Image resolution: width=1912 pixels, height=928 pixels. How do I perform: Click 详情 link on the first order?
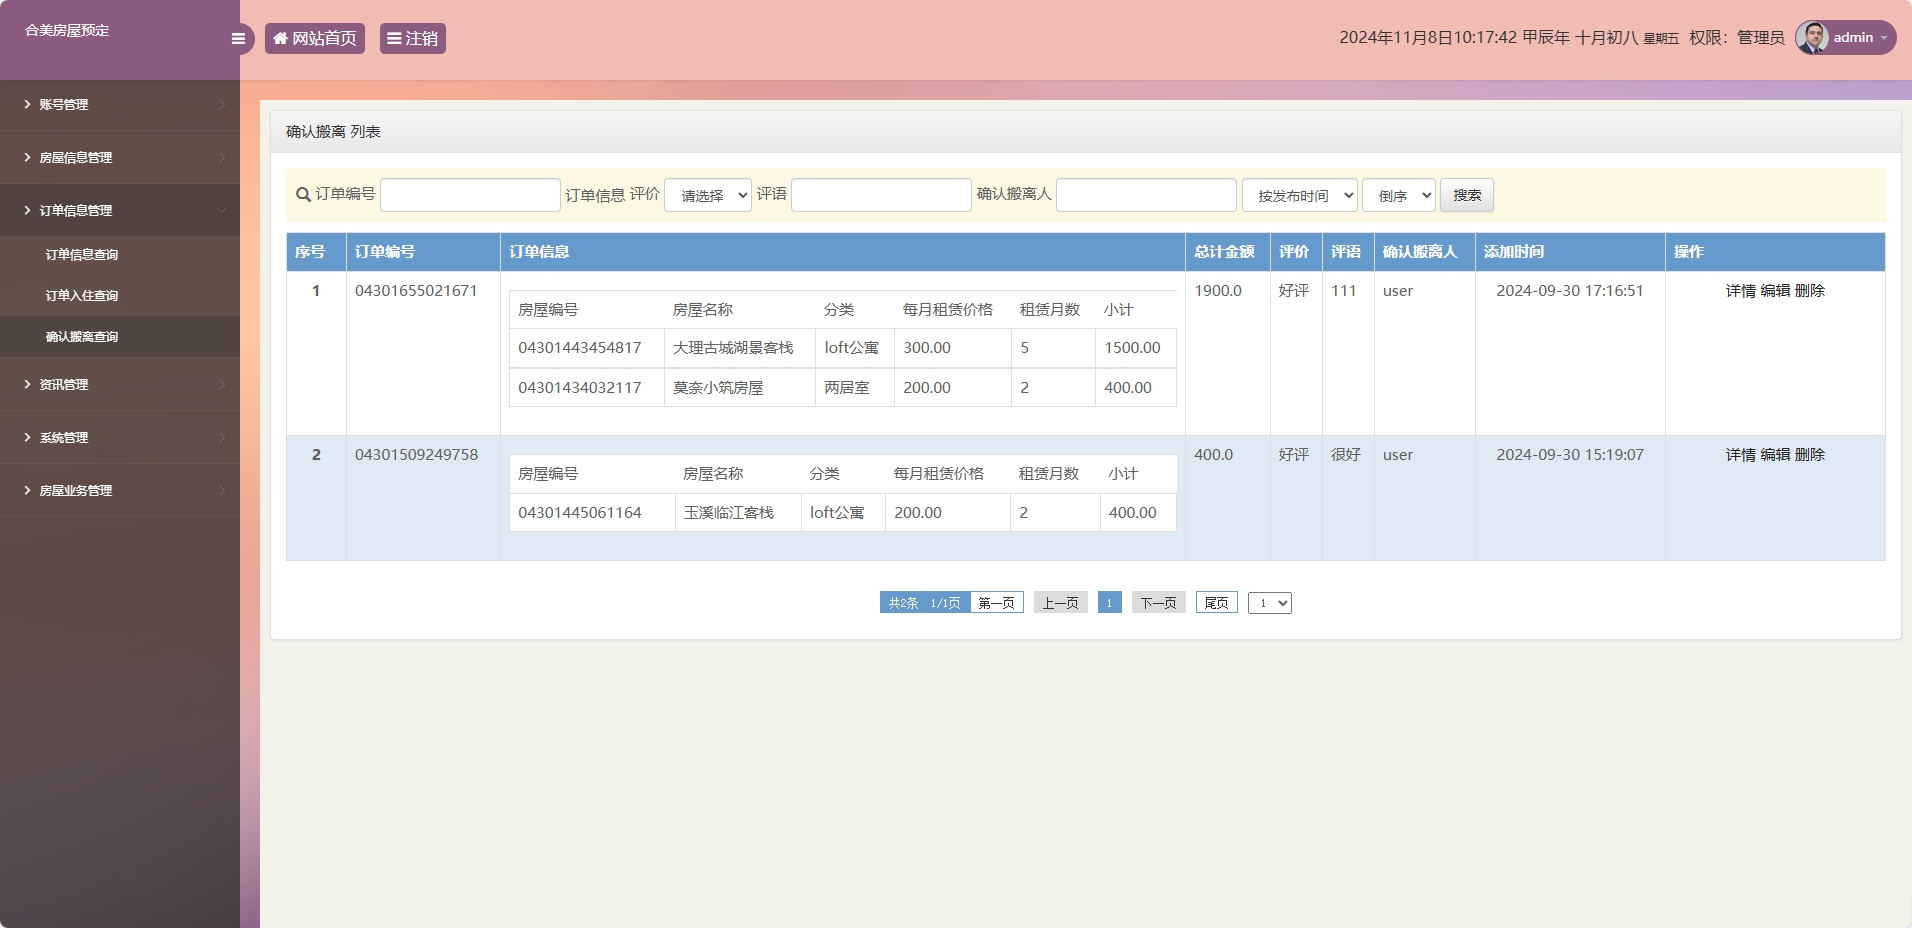pos(1740,291)
